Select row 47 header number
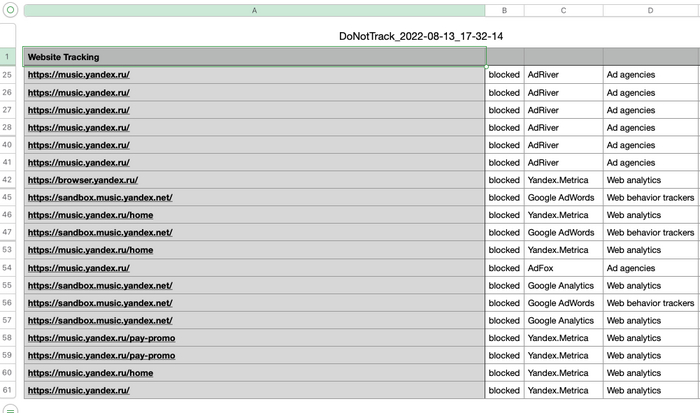700x413 pixels. (7, 232)
